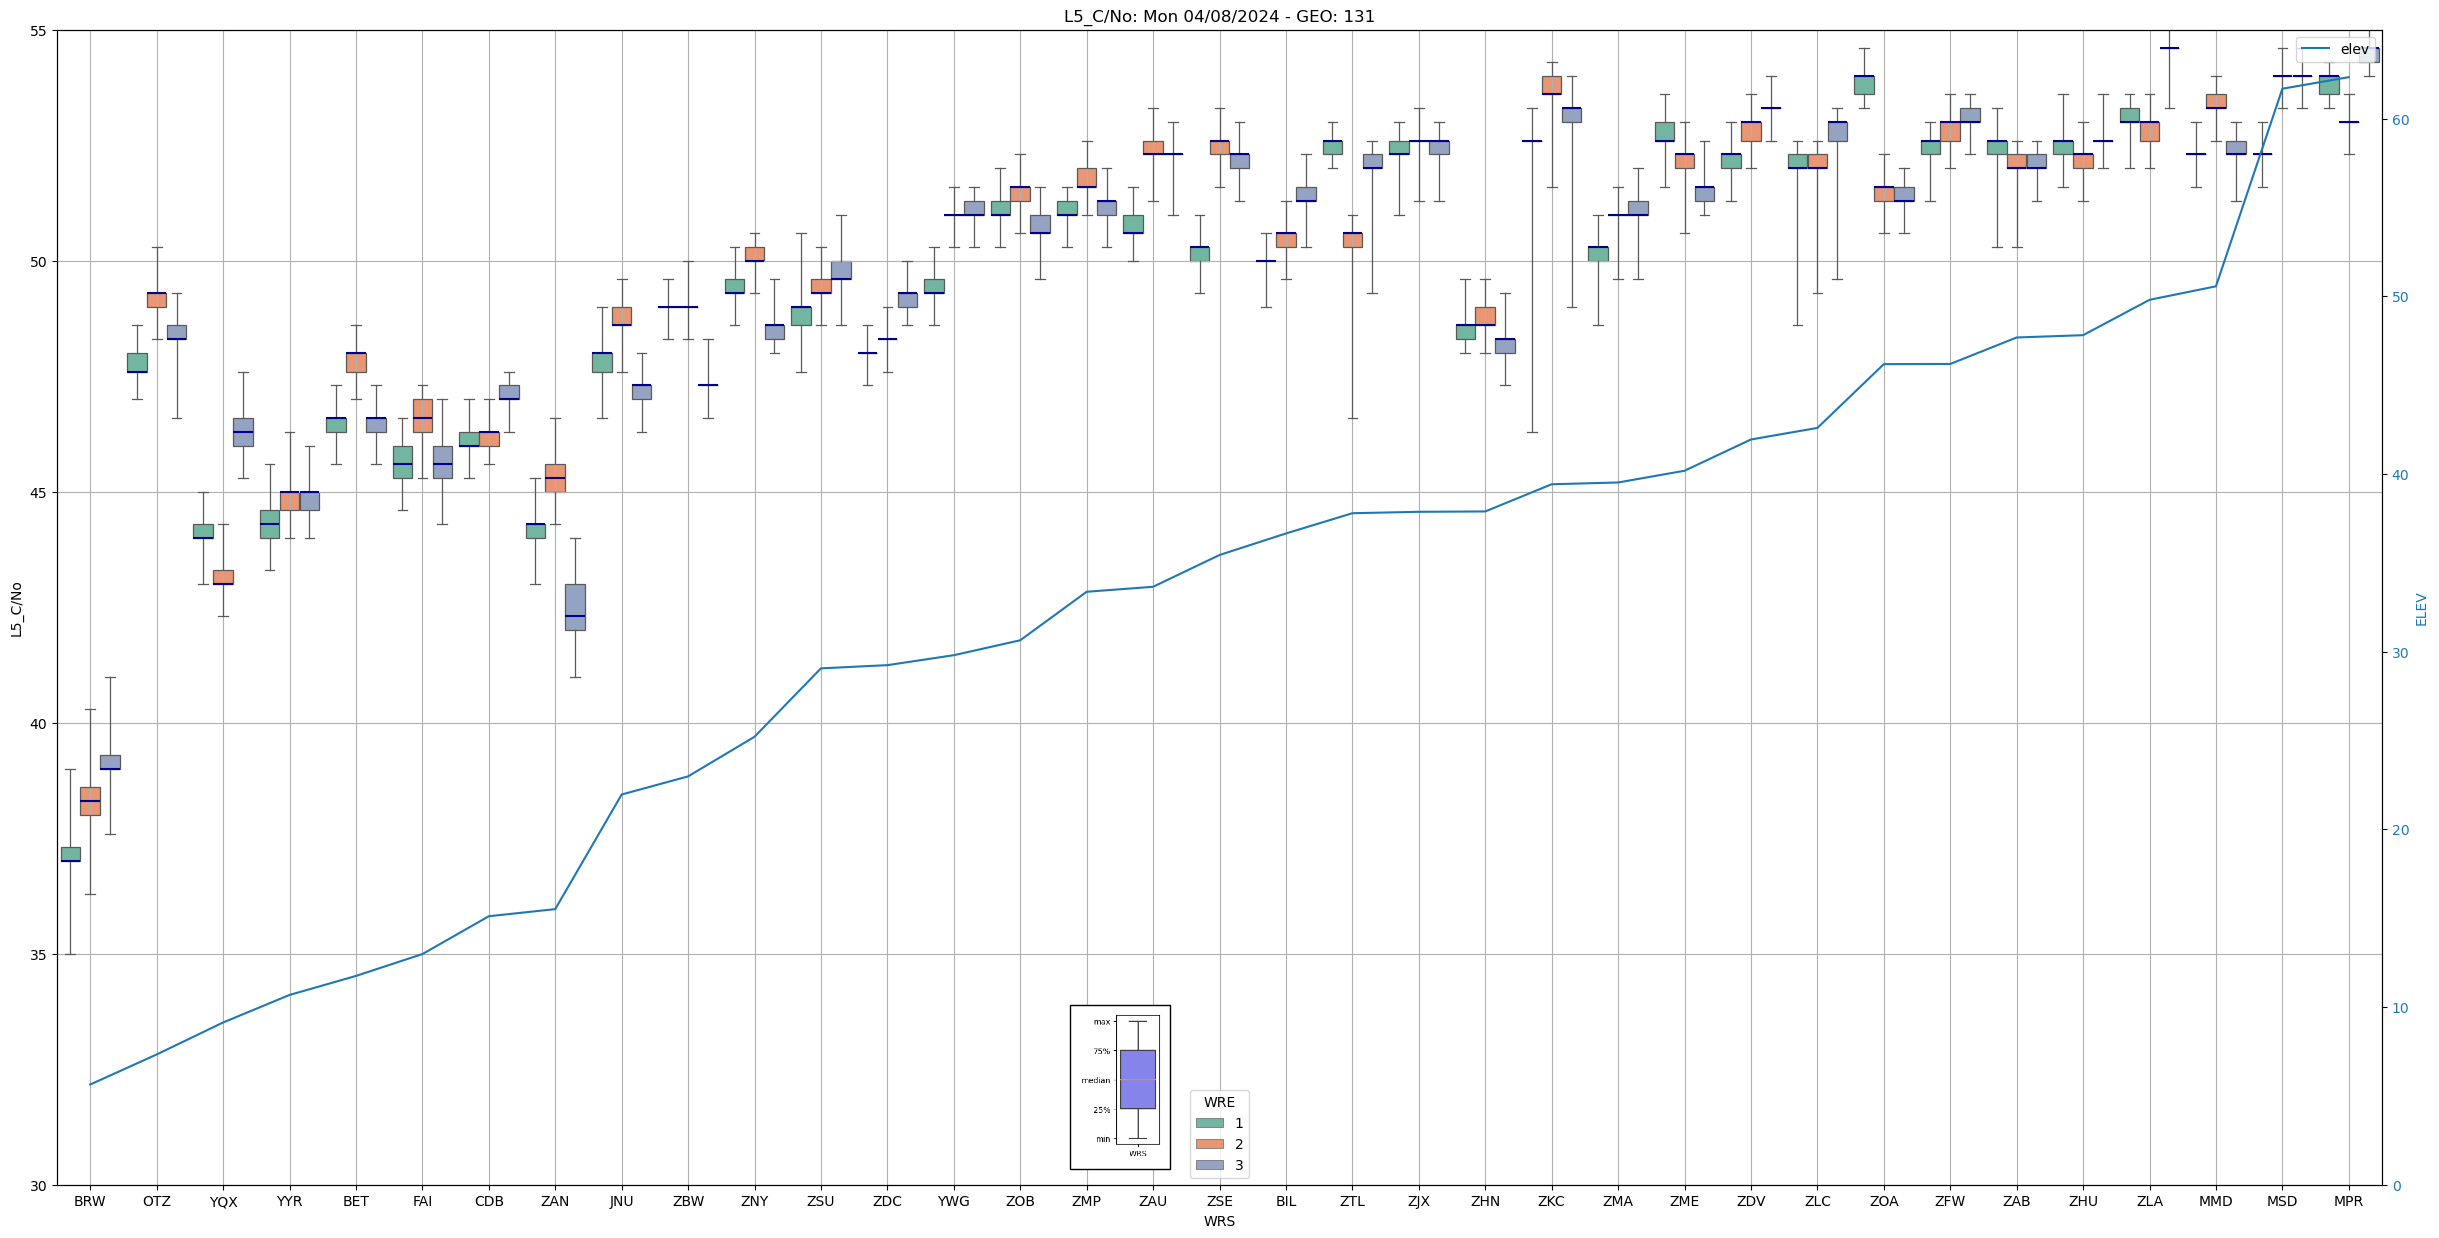Click the WRS x-axis title

click(1219, 1221)
